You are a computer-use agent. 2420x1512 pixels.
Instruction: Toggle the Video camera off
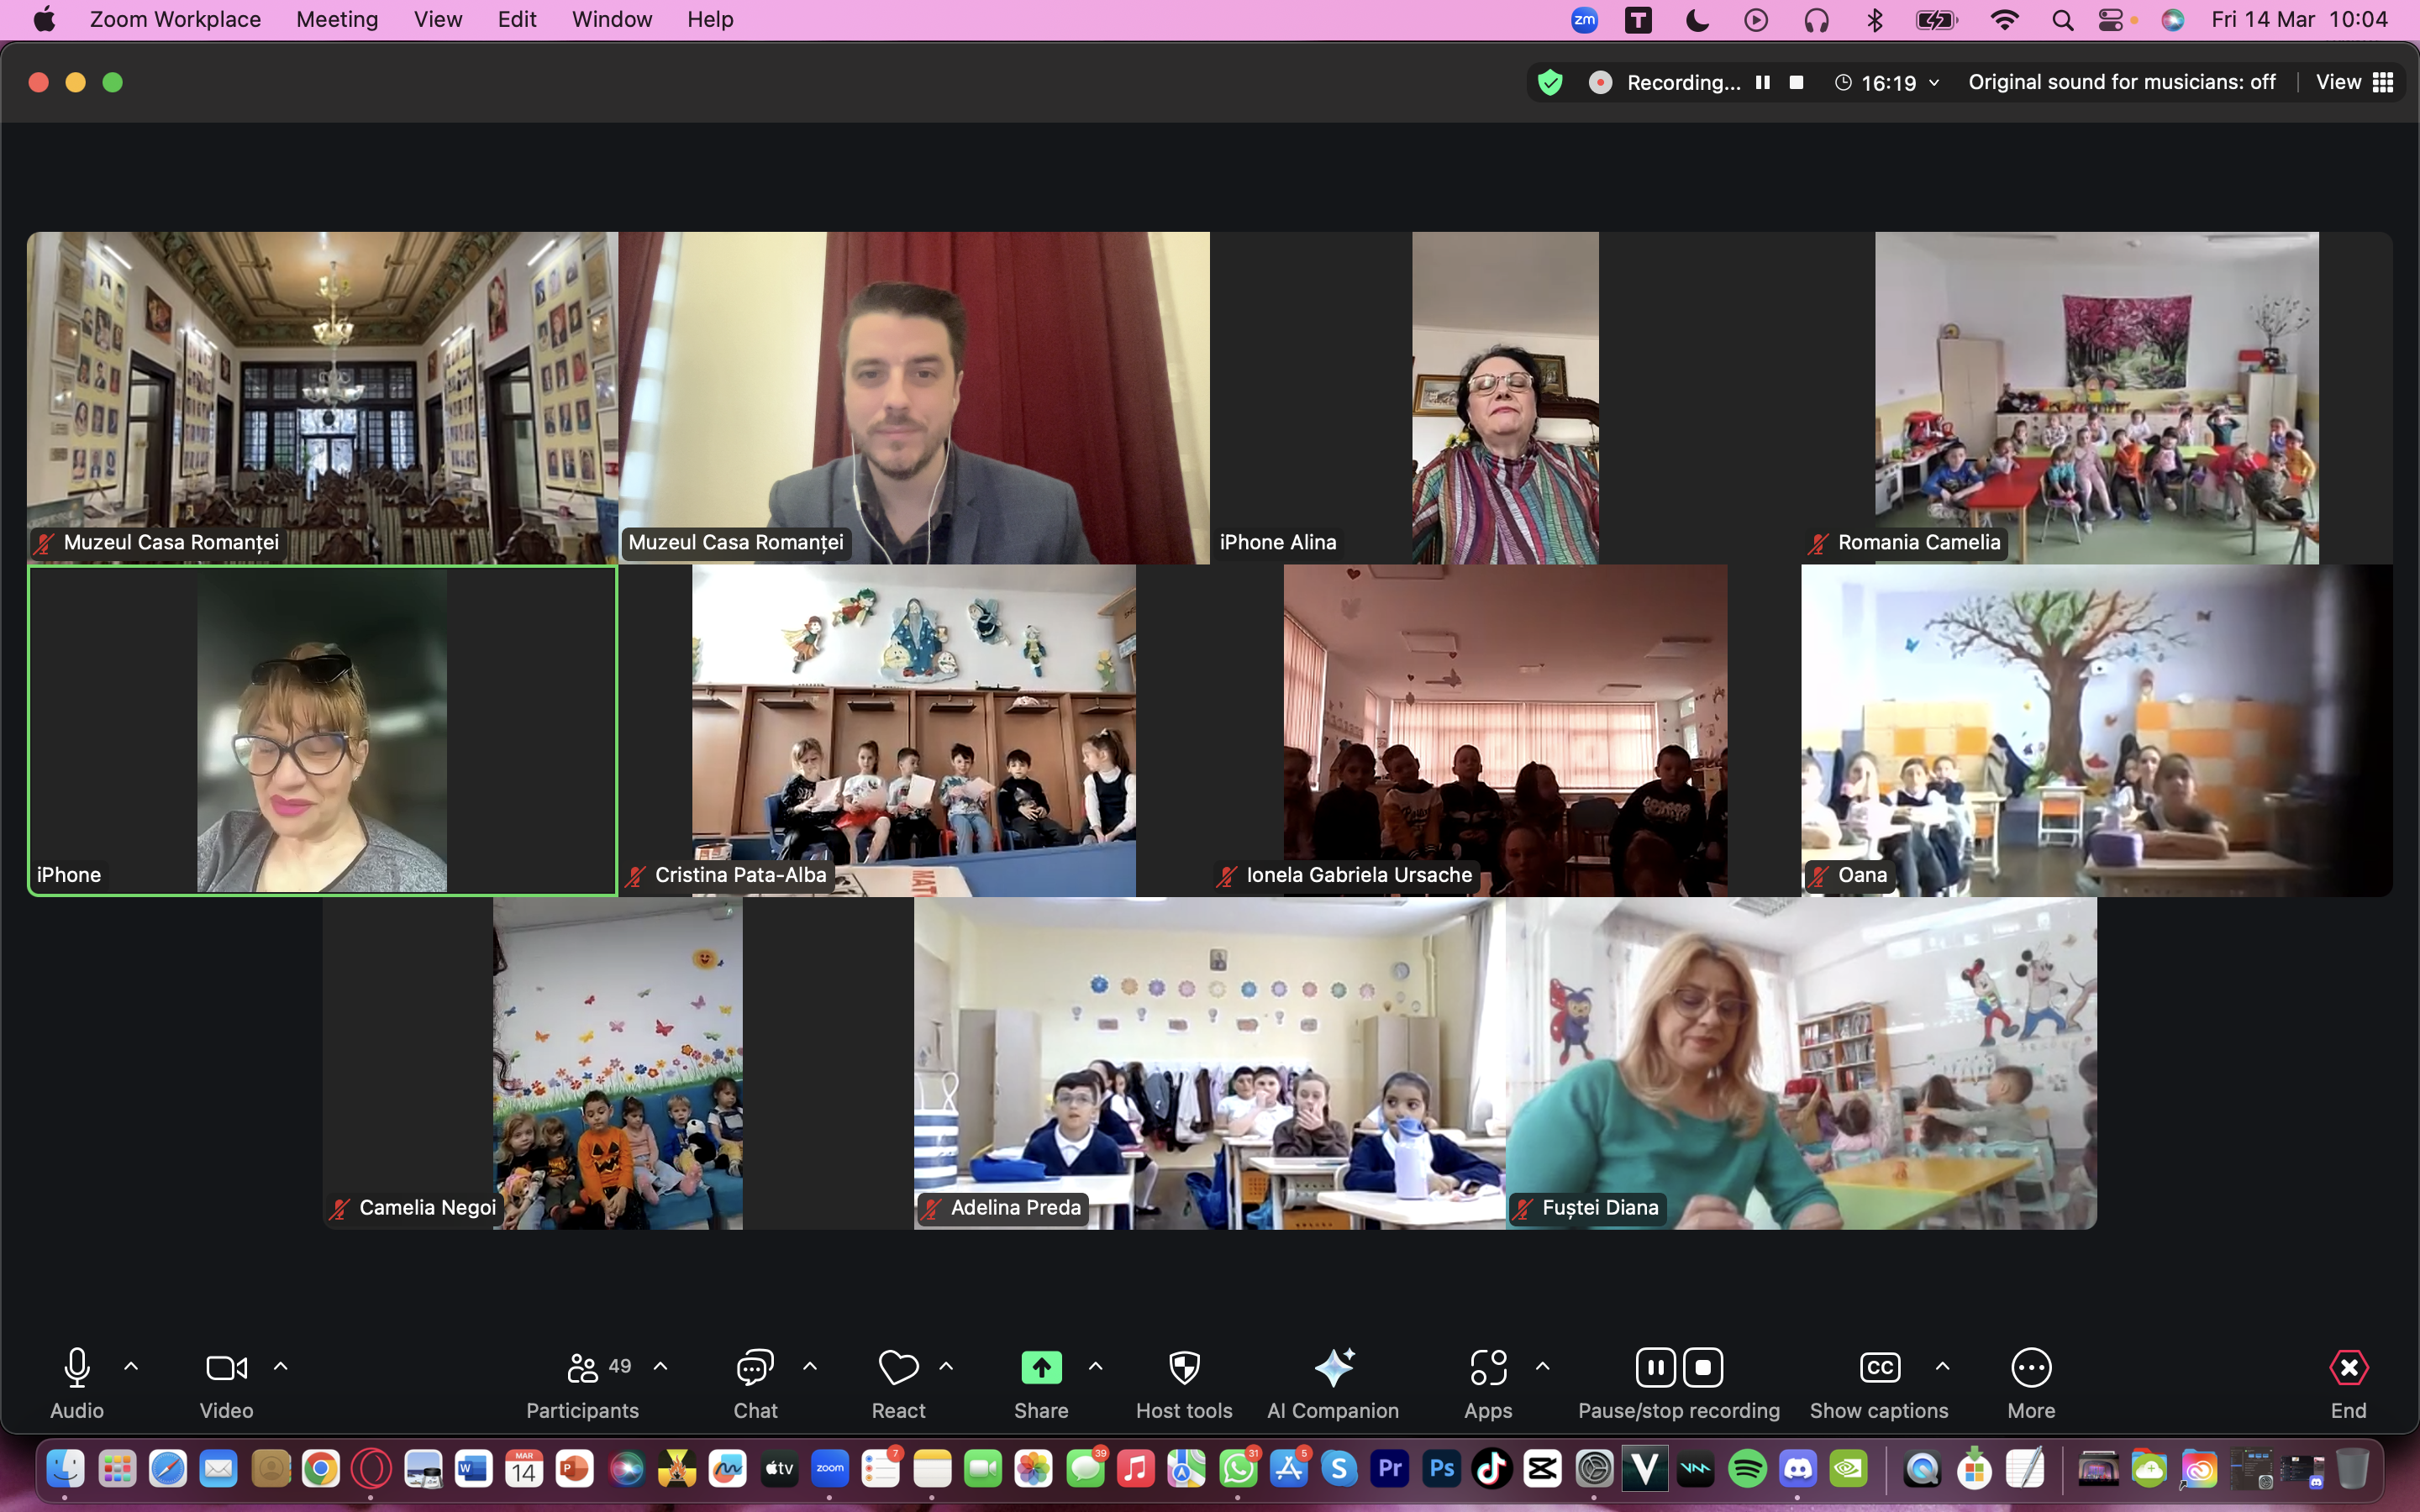pos(226,1367)
